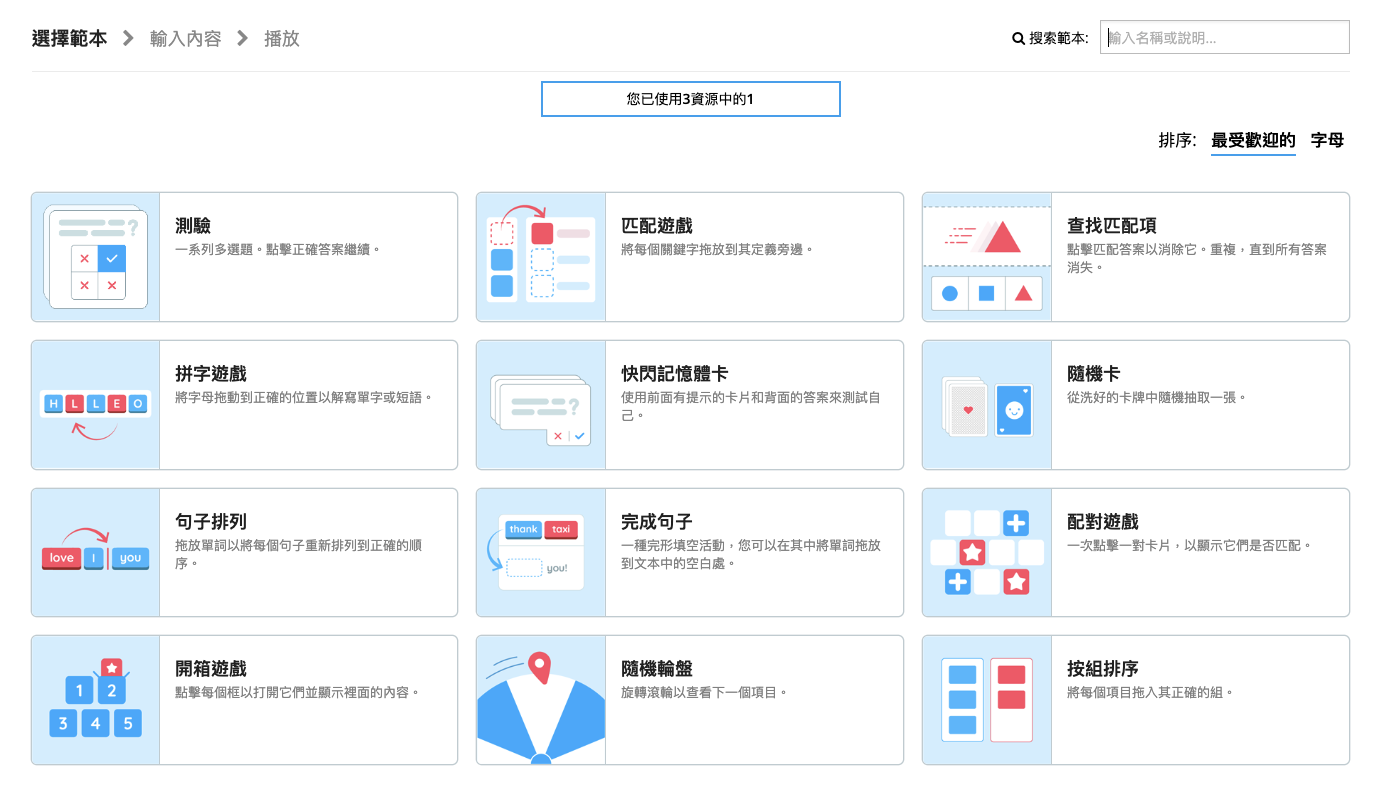Click the 選擇範本 breadcrumb step

(x=69, y=39)
